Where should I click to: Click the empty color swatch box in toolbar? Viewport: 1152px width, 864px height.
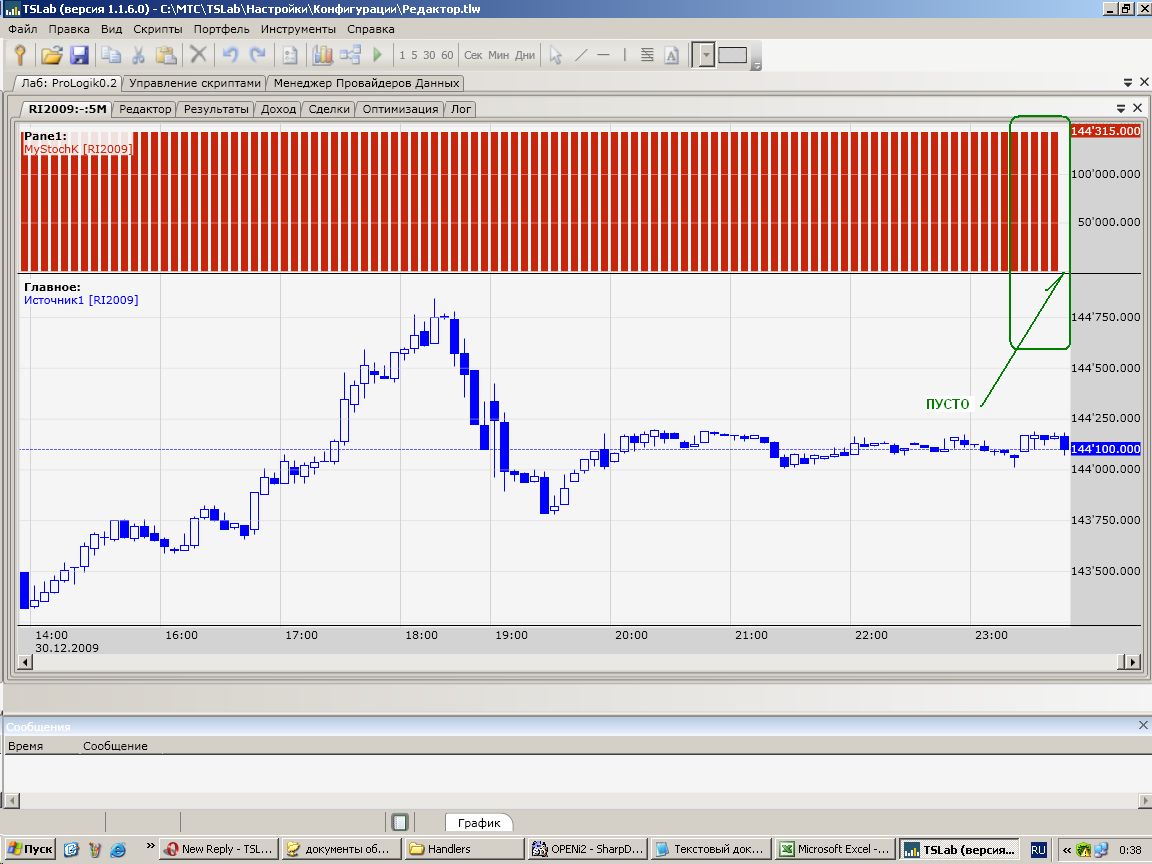tap(732, 55)
